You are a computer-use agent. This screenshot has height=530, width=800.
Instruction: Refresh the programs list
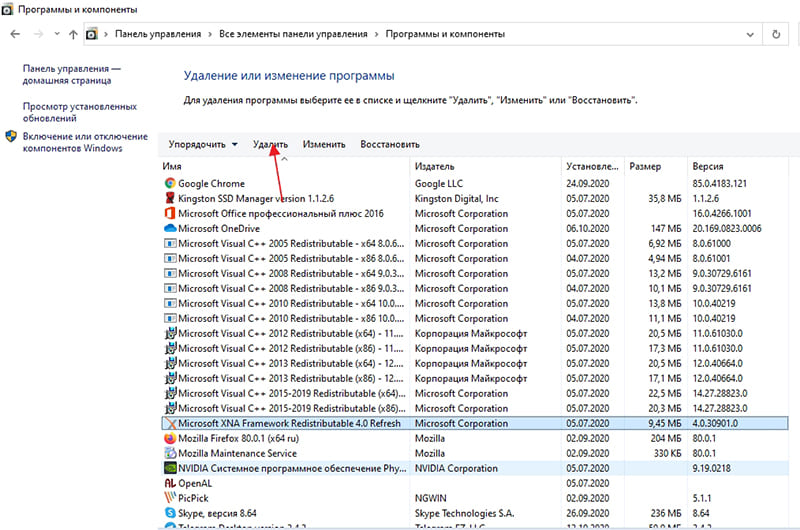(x=776, y=34)
